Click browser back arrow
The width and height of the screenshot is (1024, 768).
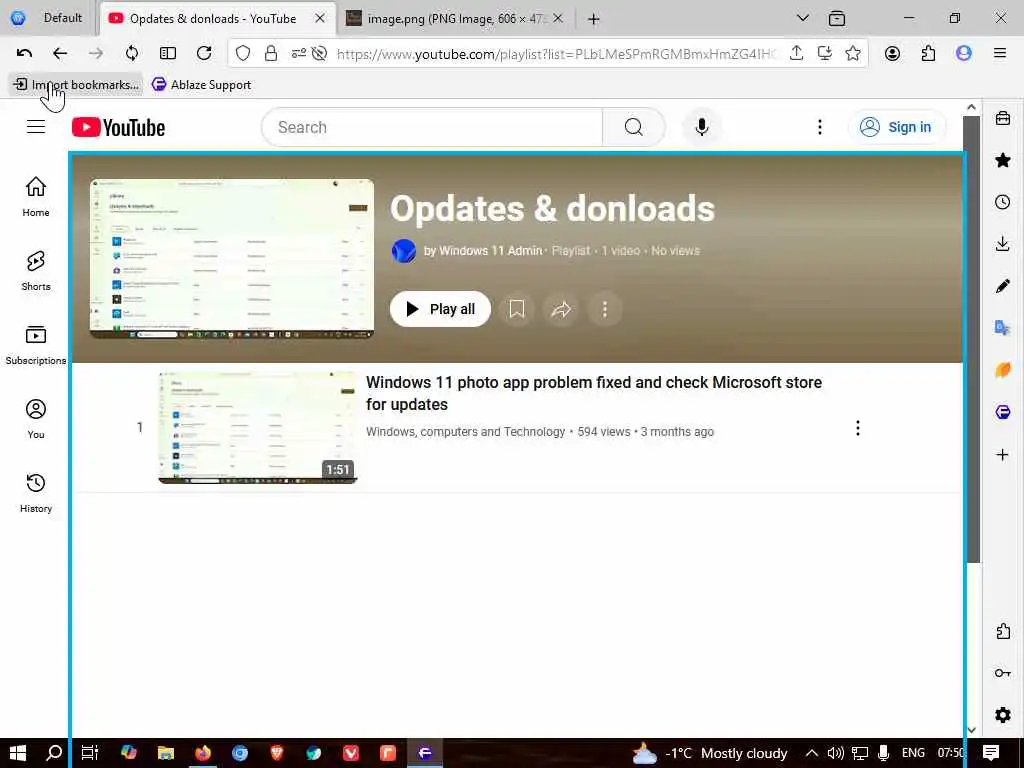pyautogui.click(x=60, y=54)
